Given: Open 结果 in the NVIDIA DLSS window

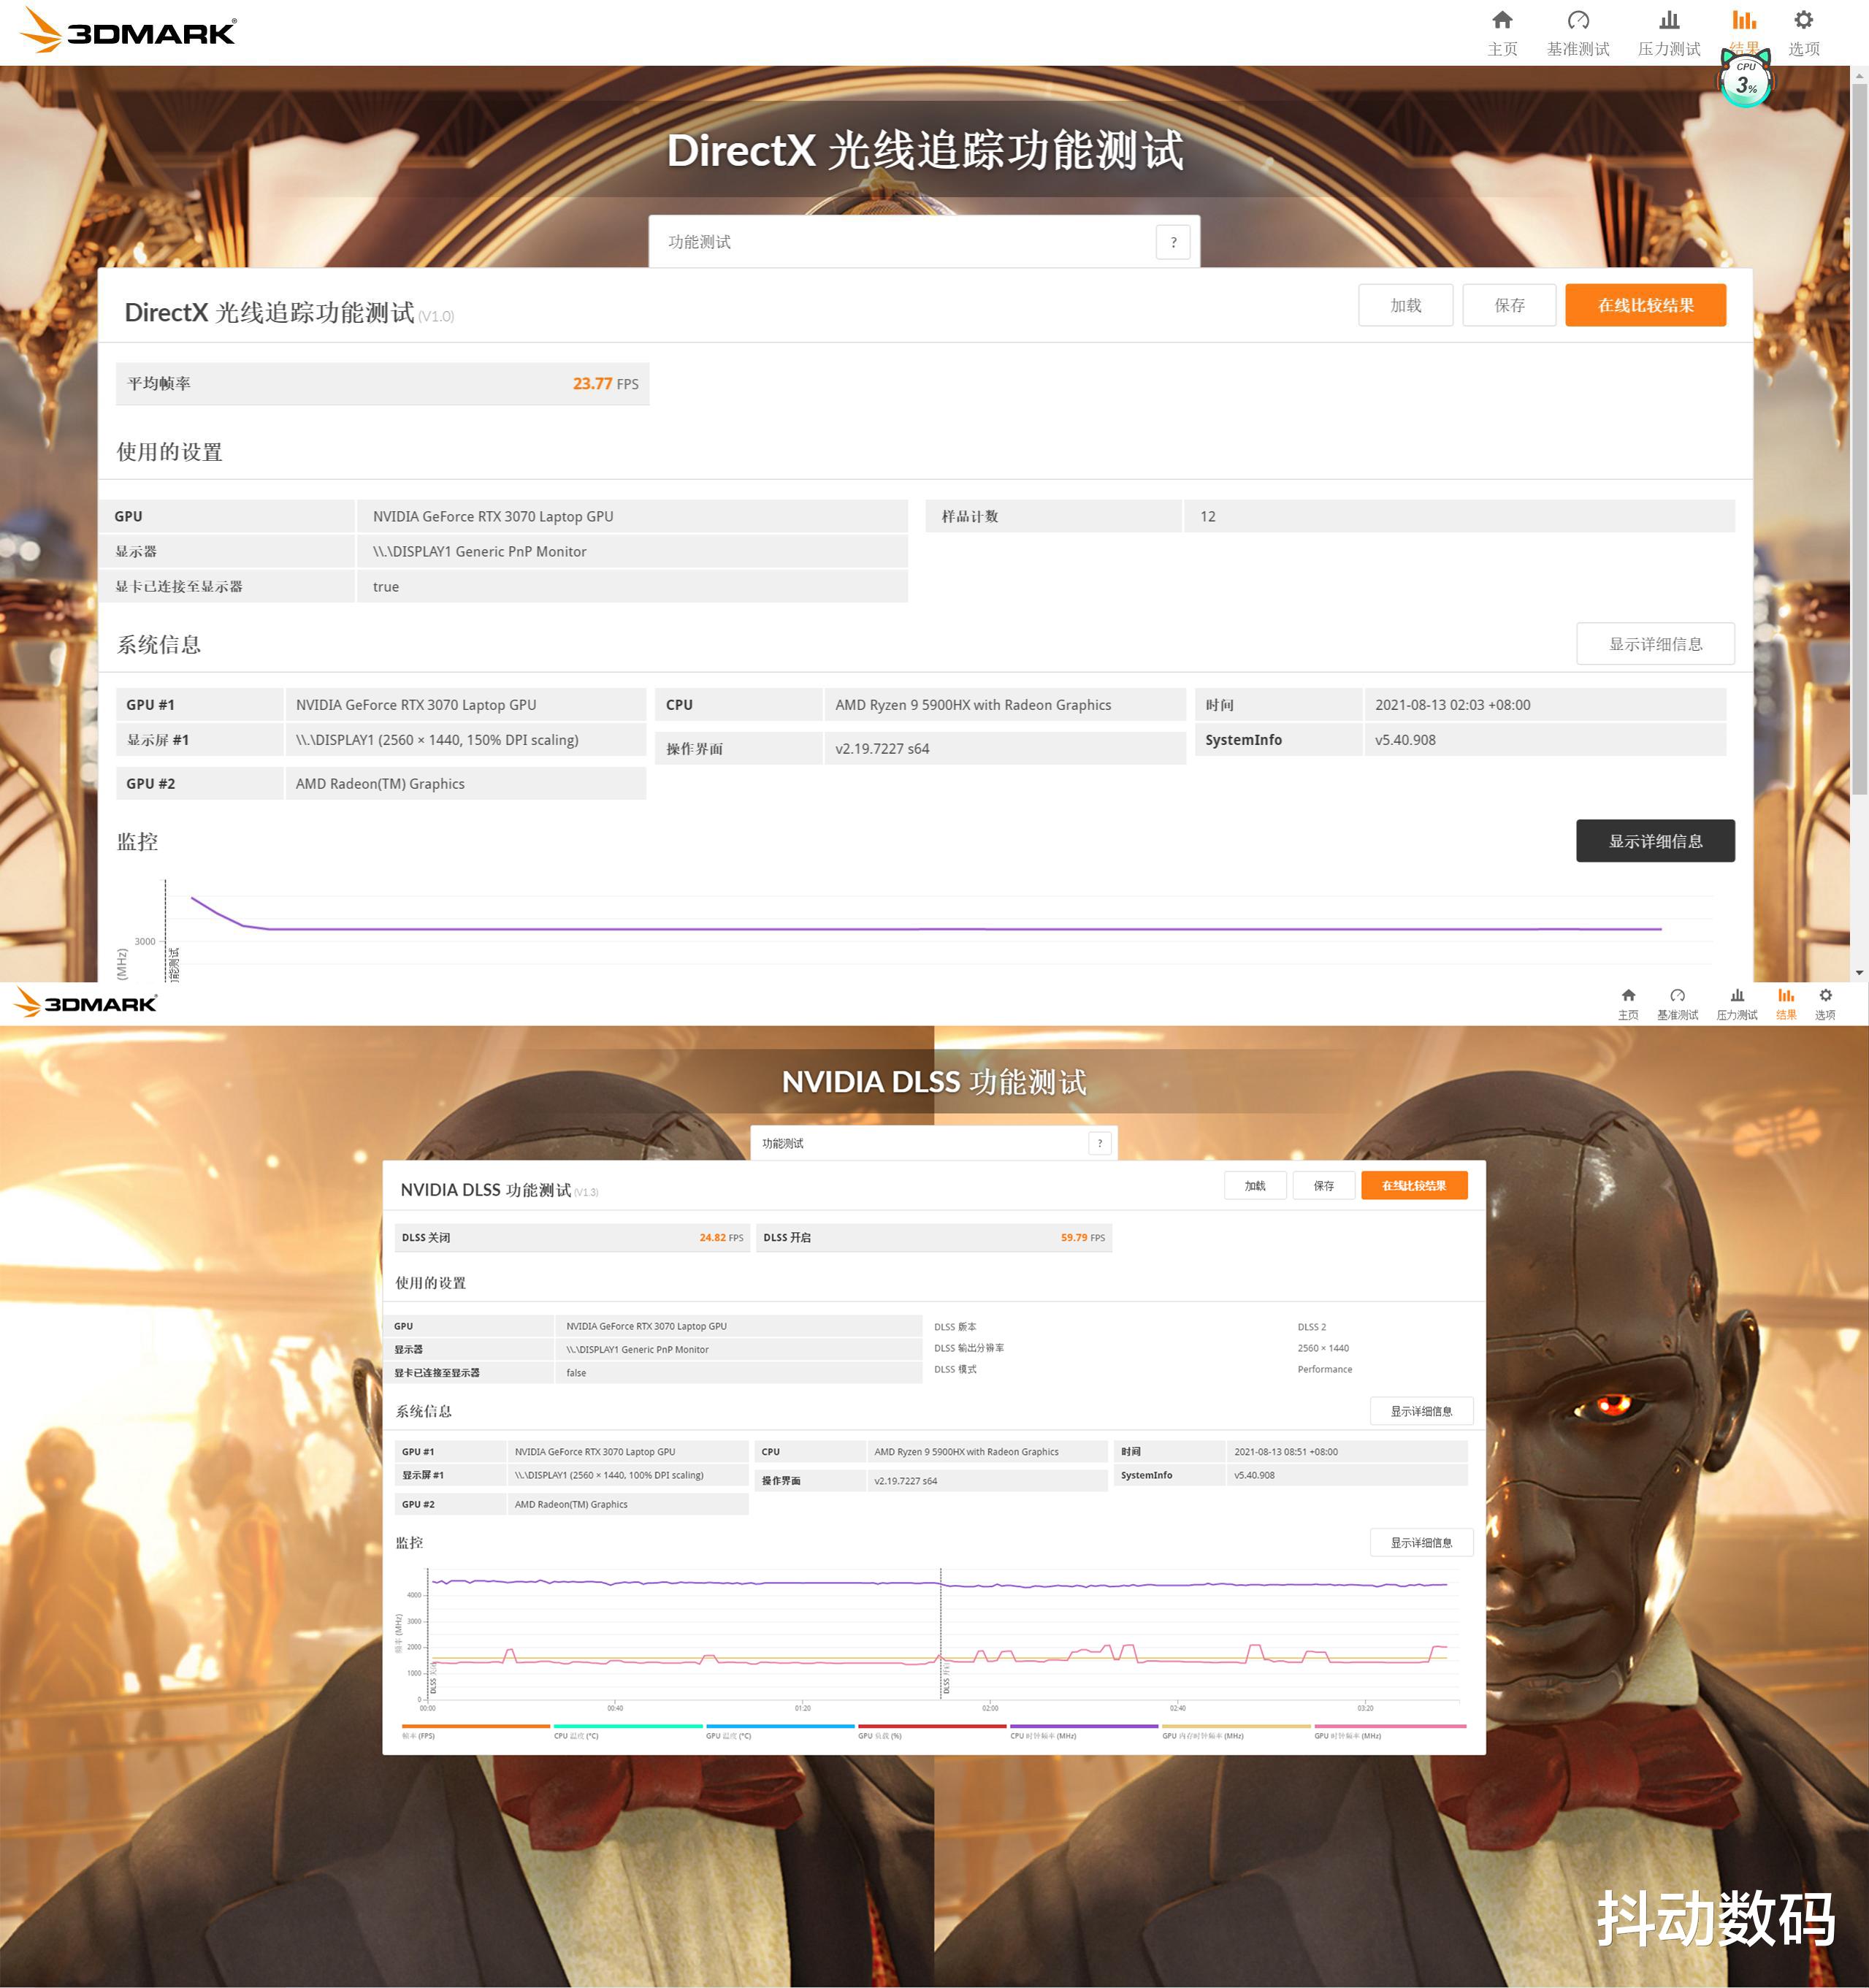Looking at the screenshot, I should [1786, 1004].
